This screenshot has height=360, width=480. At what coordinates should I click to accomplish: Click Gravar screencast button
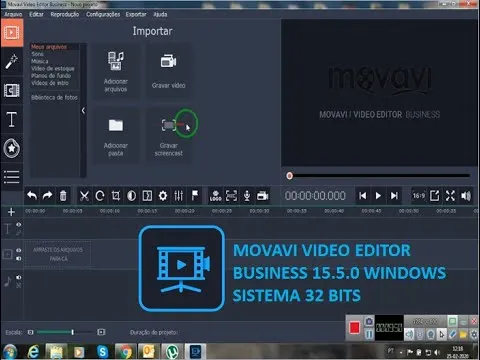tap(169, 136)
